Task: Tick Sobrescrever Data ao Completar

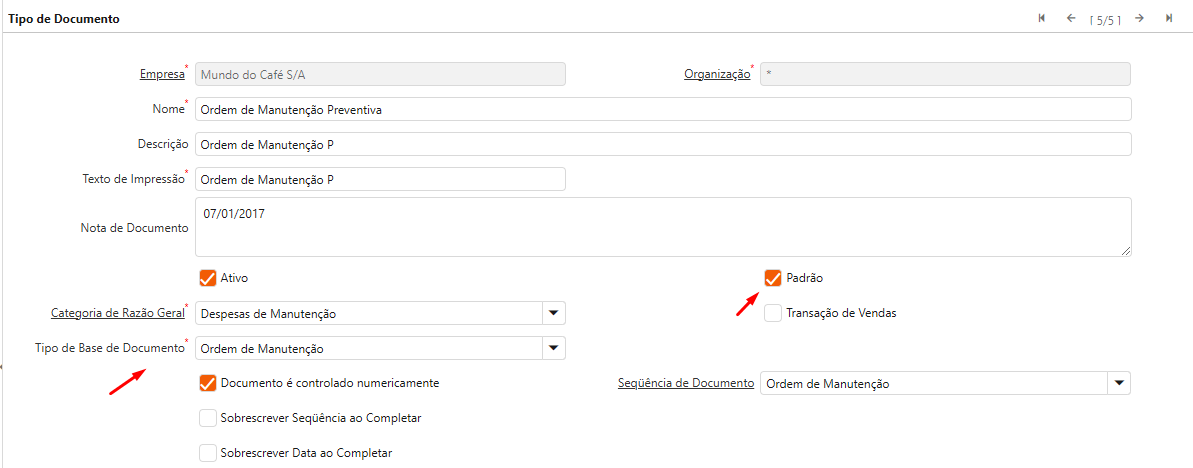Action: 208,453
